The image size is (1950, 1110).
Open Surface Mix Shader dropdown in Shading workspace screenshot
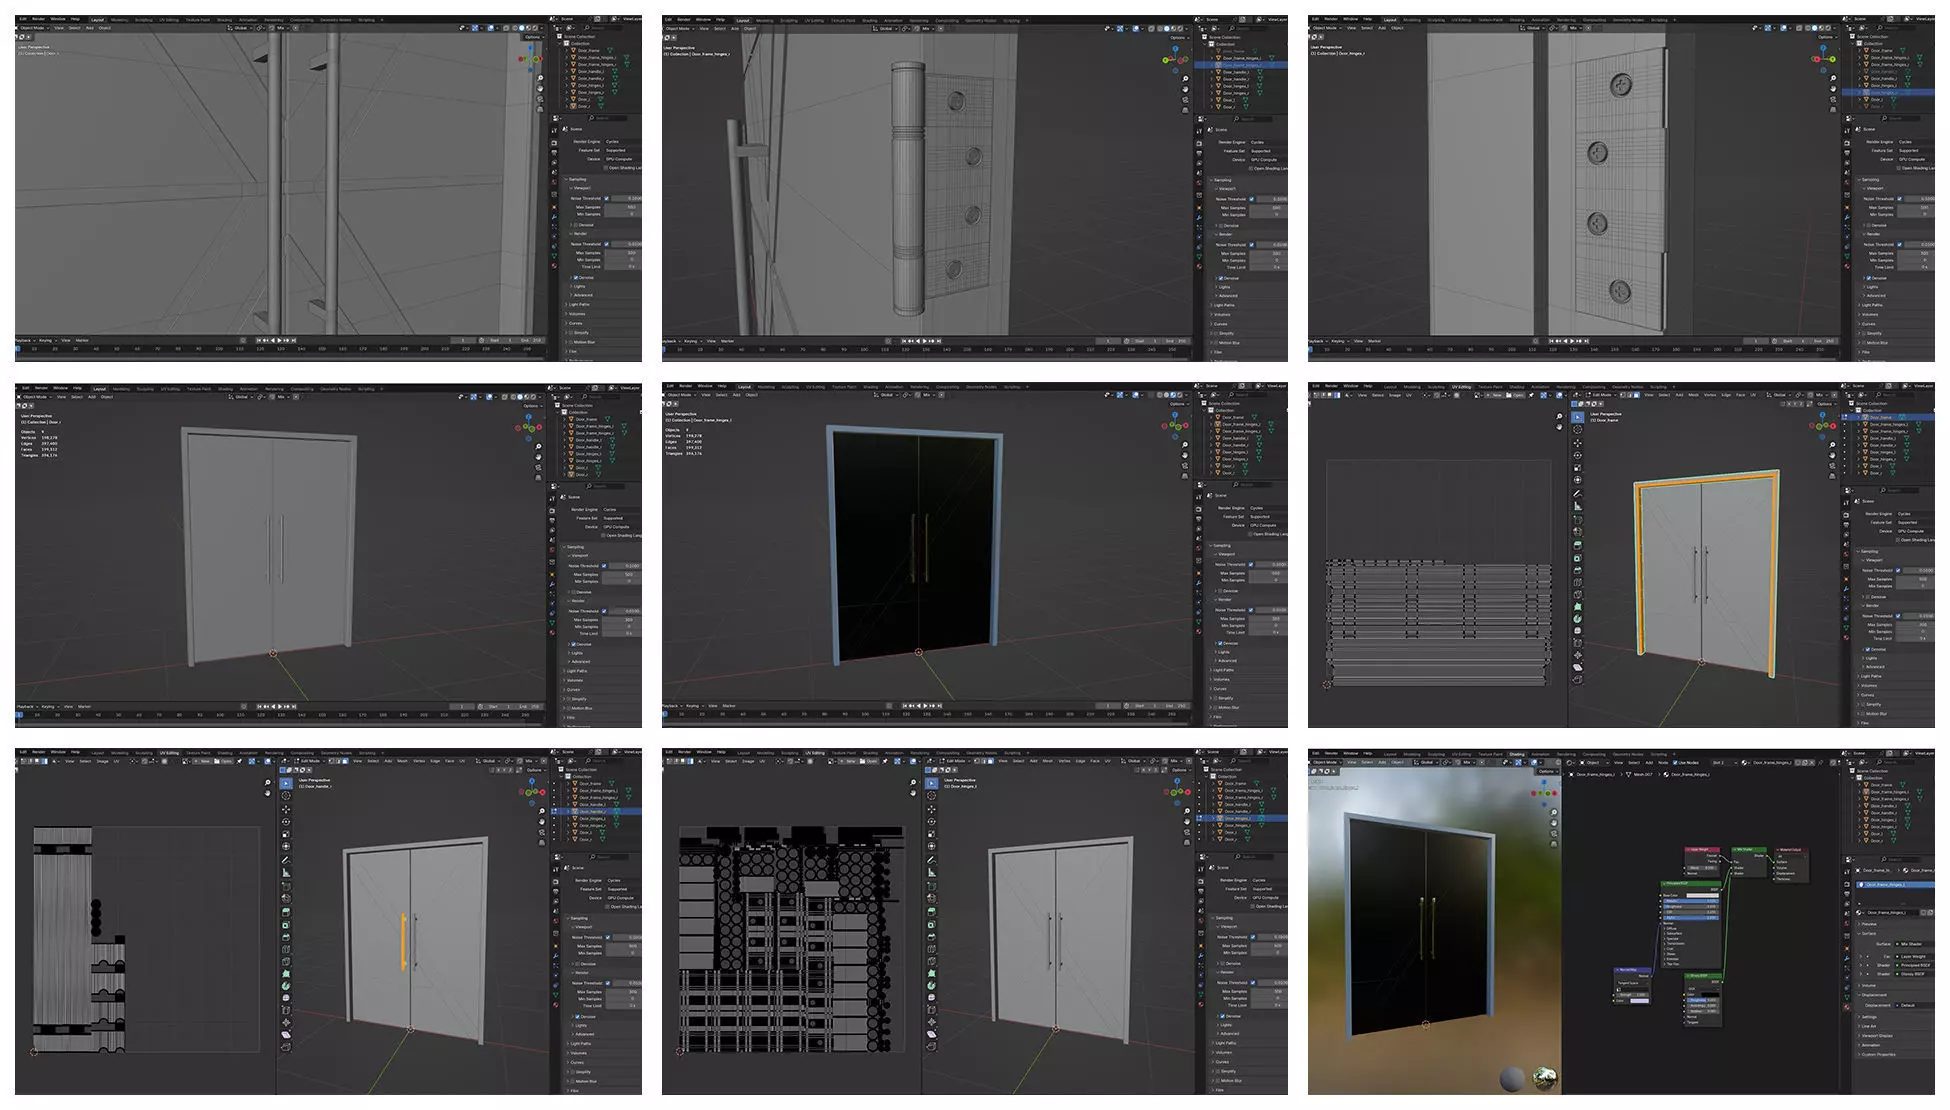(1915, 944)
